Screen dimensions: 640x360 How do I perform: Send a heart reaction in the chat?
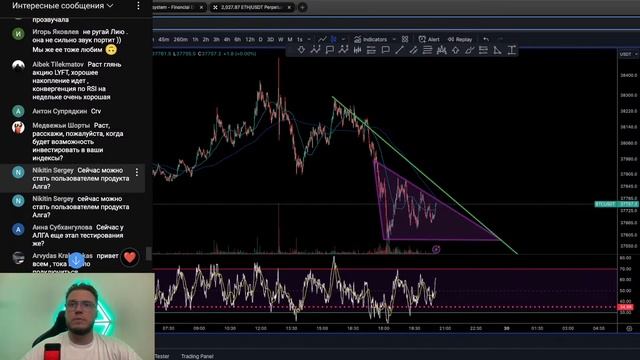(x=130, y=258)
